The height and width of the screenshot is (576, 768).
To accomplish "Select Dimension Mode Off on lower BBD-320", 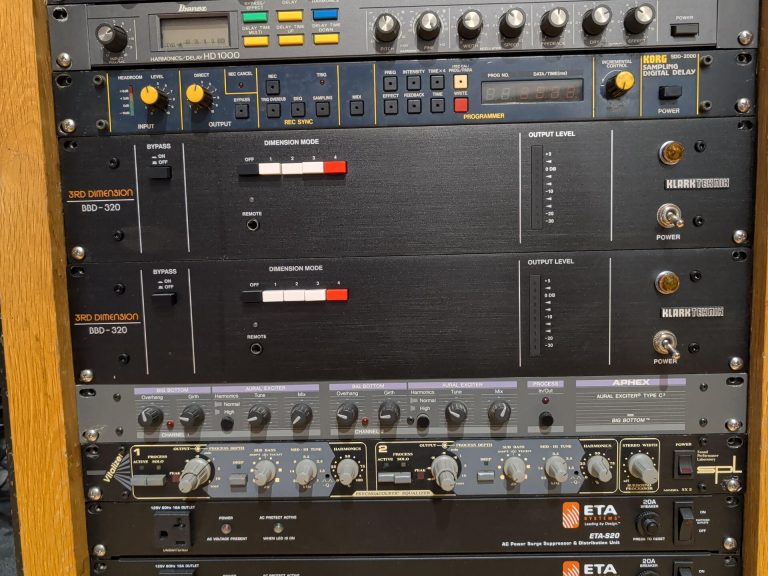I will pyautogui.click(x=251, y=296).
